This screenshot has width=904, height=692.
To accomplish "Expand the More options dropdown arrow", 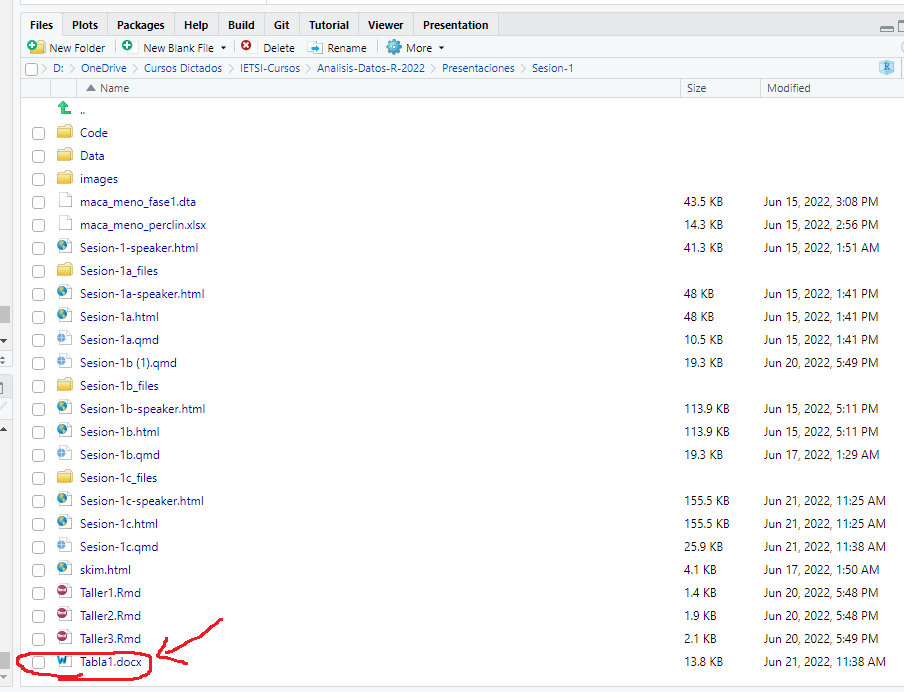I will (x=441, y=48).
